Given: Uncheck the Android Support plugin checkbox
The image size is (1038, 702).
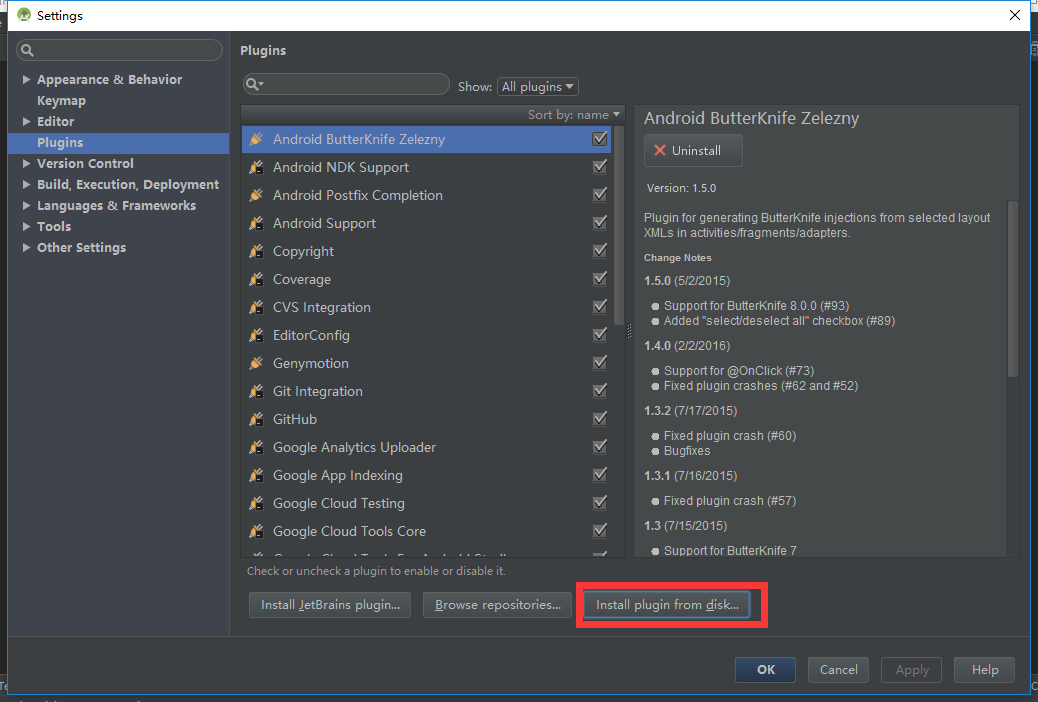Looking at the screenshot, I should 600,223.
